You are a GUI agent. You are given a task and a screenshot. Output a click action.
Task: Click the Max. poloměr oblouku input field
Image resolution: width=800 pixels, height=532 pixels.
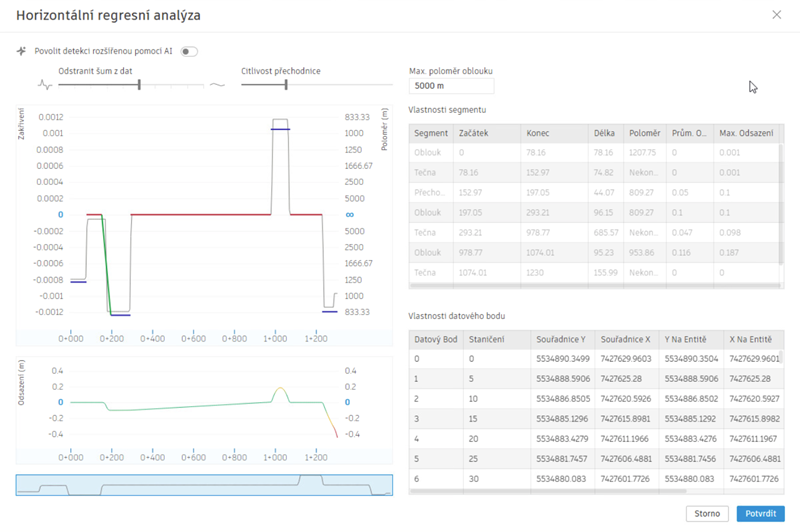click(451, 86)
